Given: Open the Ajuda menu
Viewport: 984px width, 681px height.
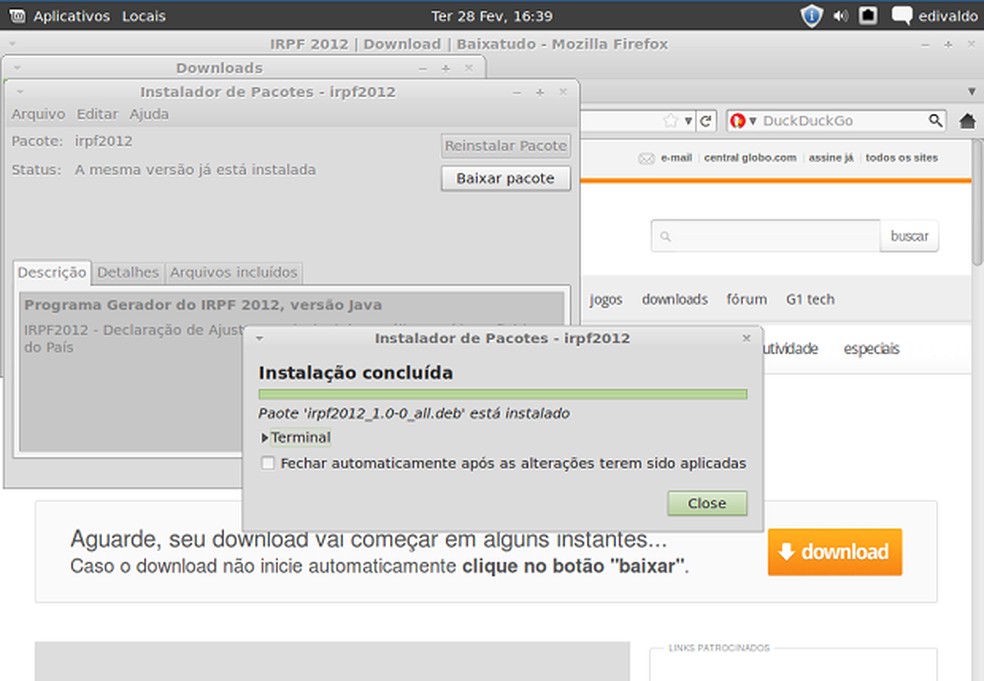Looking at the screenshot, I should [x=149, y=114].
